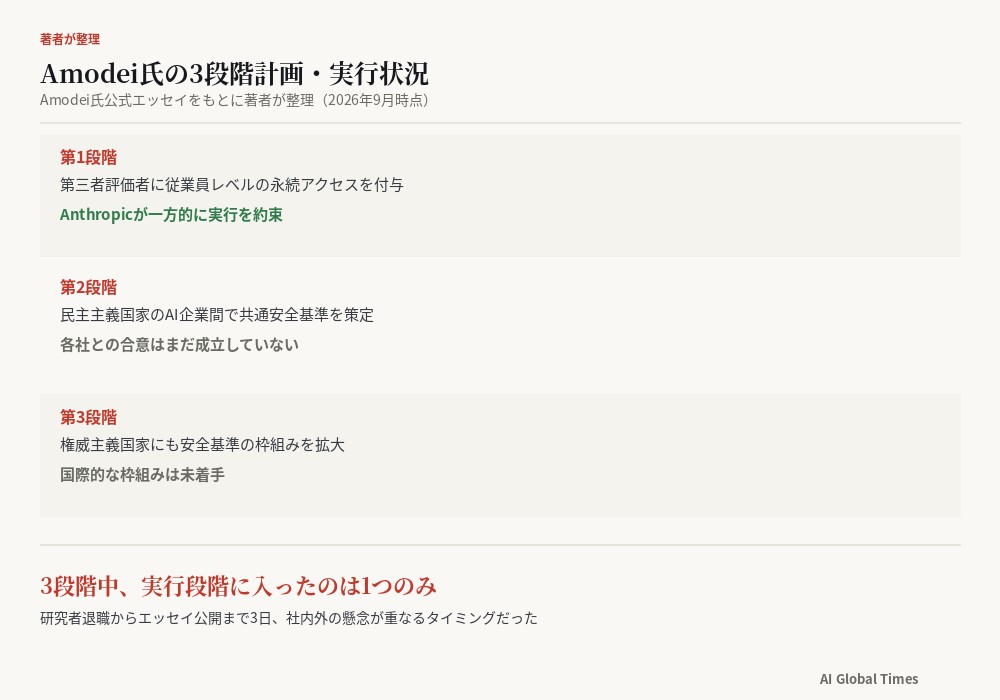Click the '第1段階' heading
Screen dimensions: 1000x700
(88, 157)
